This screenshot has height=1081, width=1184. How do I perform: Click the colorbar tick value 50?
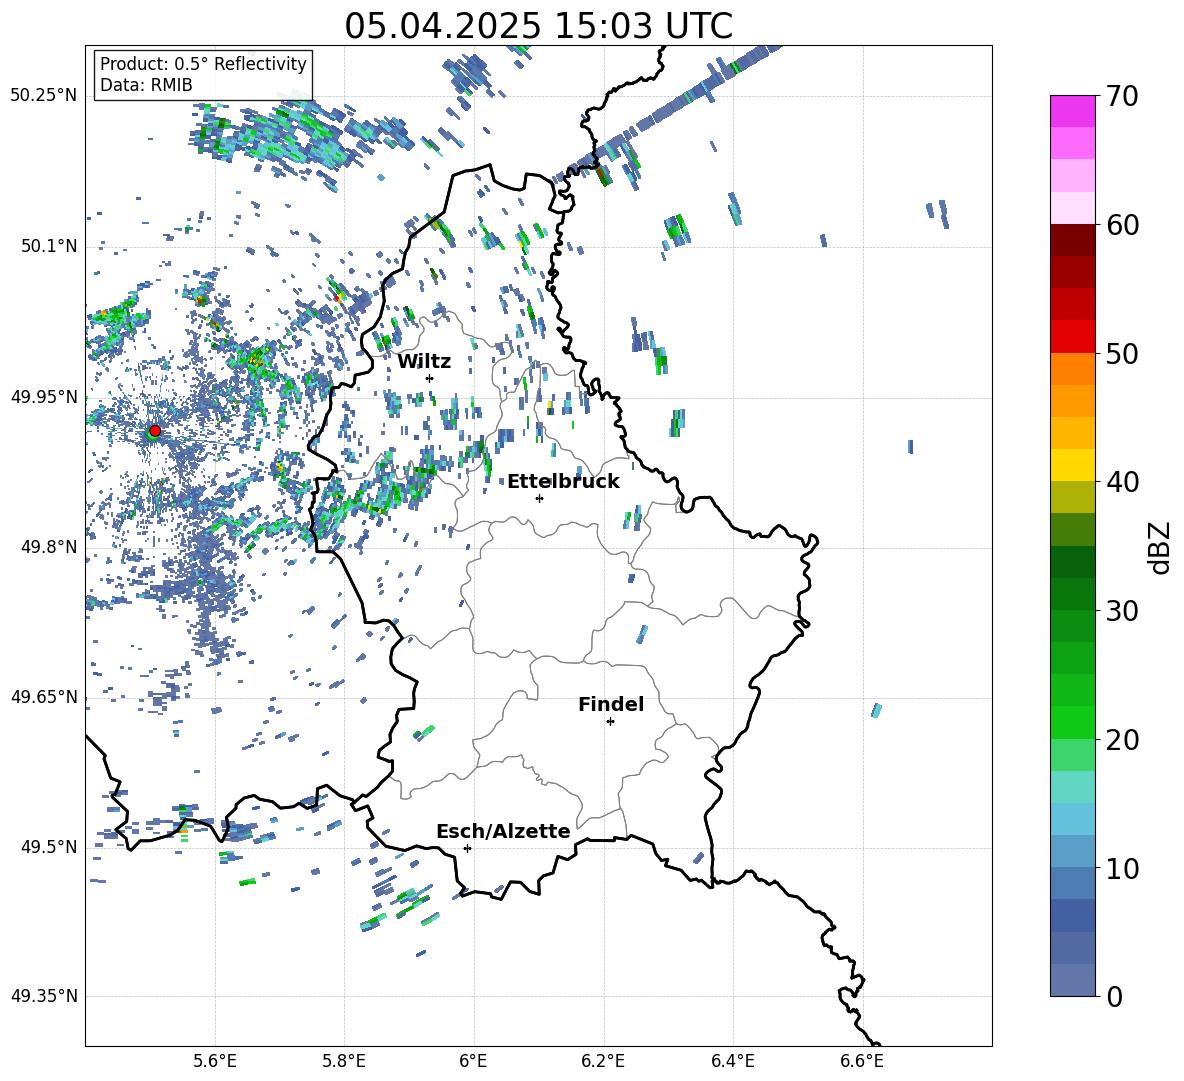click(x=1123, y=353)
